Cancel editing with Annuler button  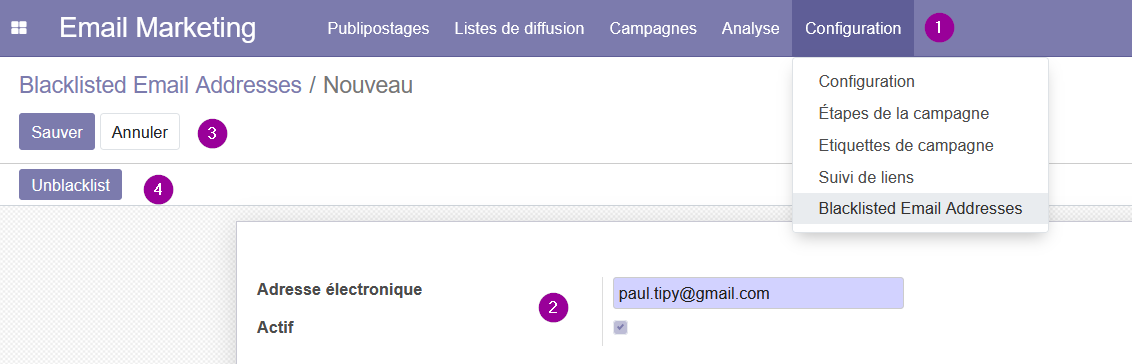tap(140, 131)
